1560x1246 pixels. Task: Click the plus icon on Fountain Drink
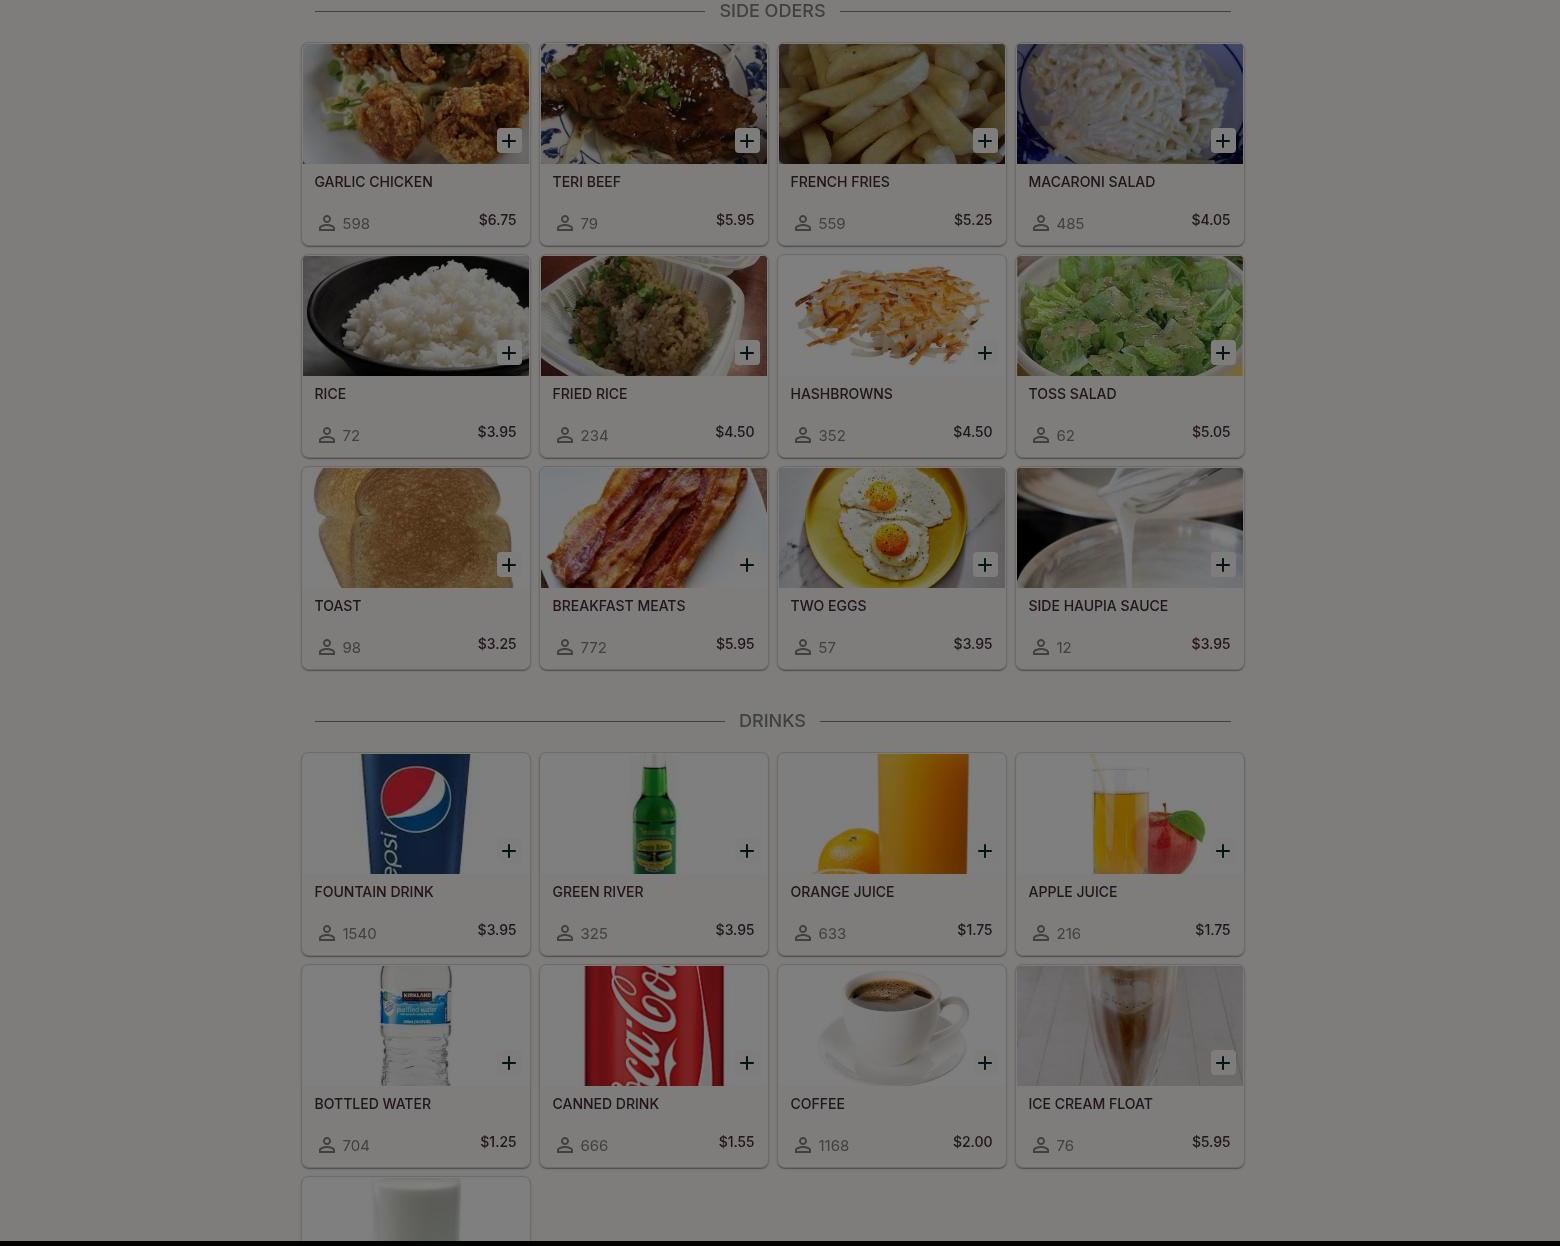point(509,851)
